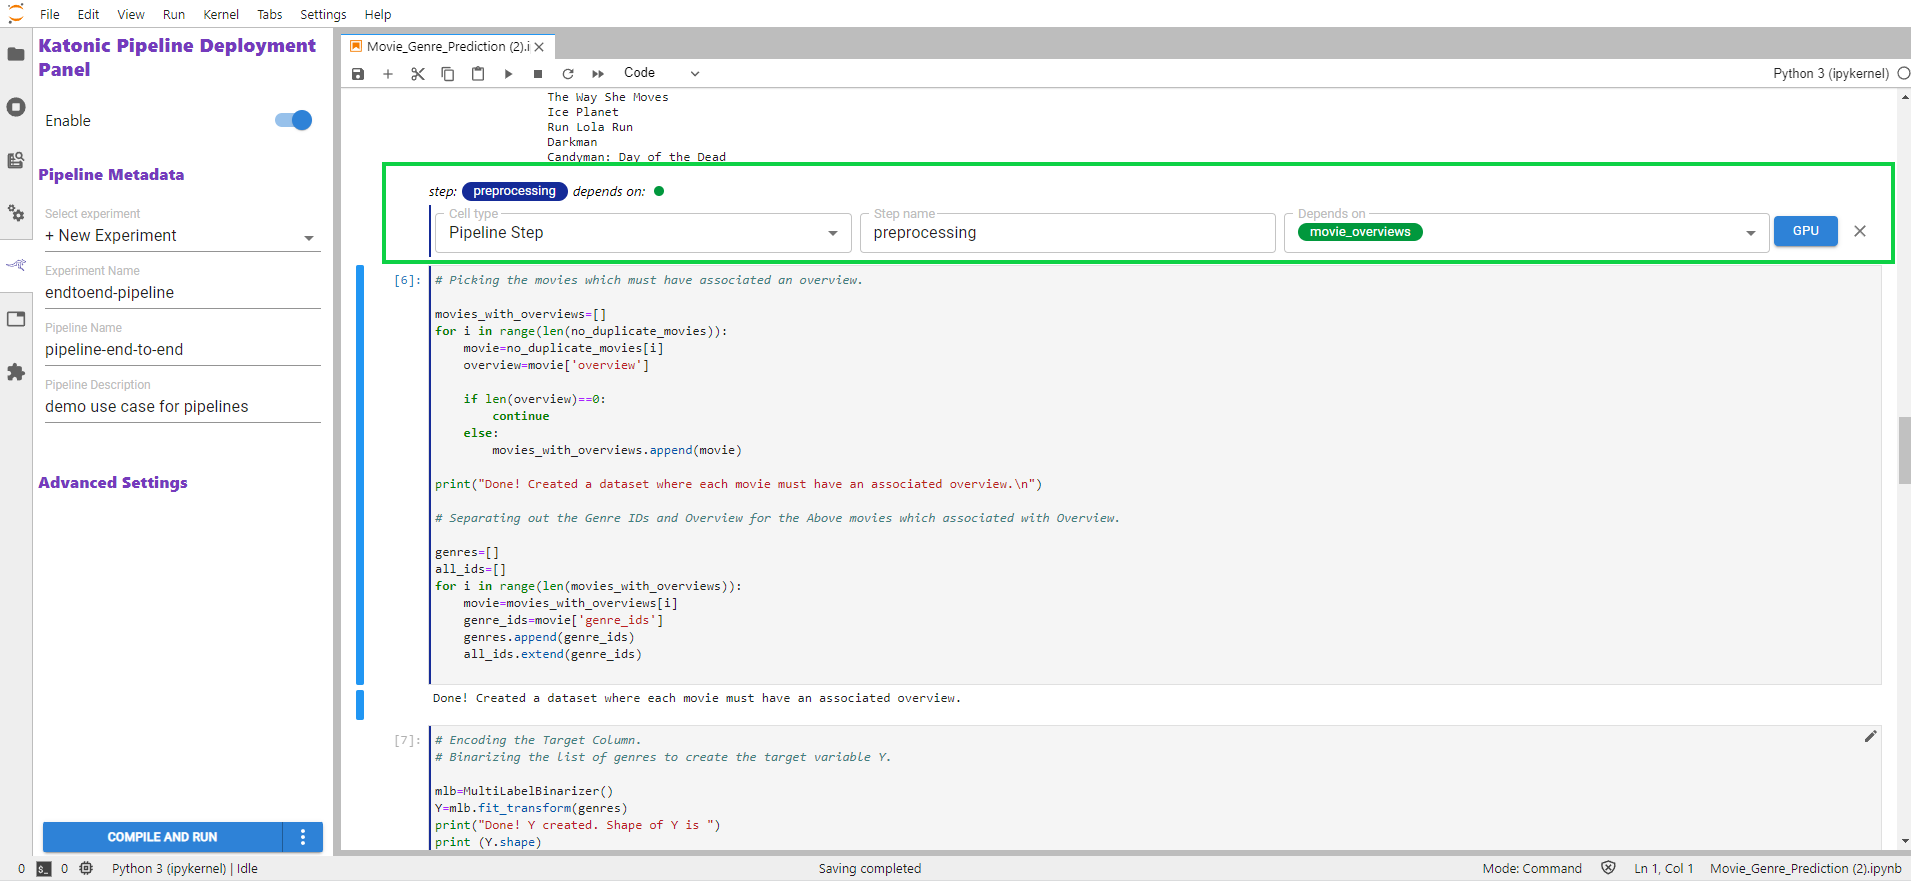Open the property inspector gears icon
Image resolution: width=1911 pixels, height=883 pixels.
(x=16, y=213)
